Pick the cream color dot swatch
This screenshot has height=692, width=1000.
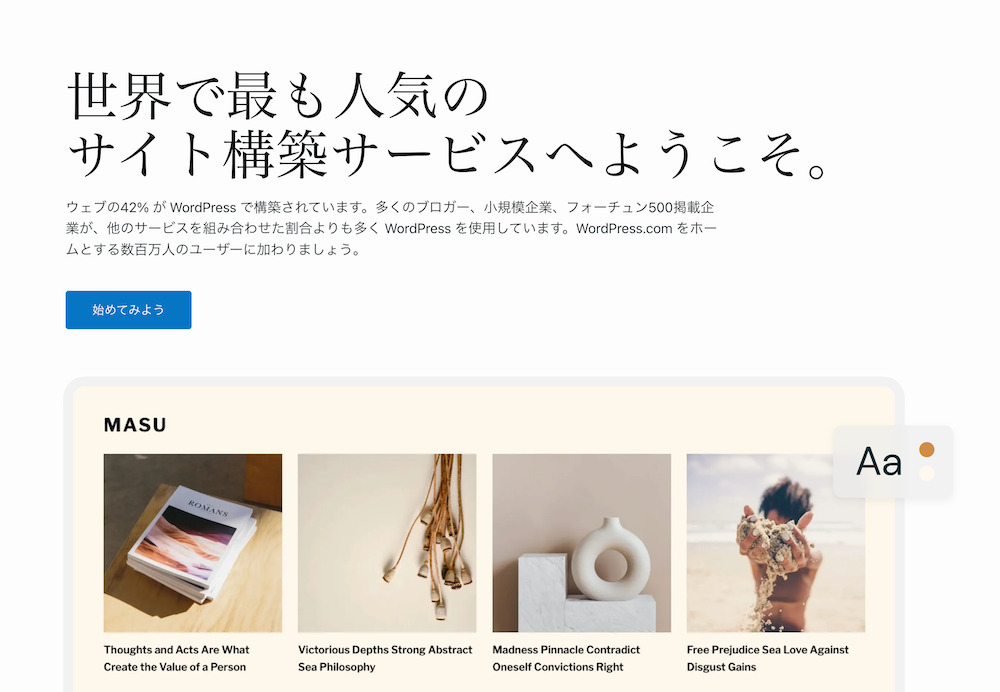click(x=927, y=473)
